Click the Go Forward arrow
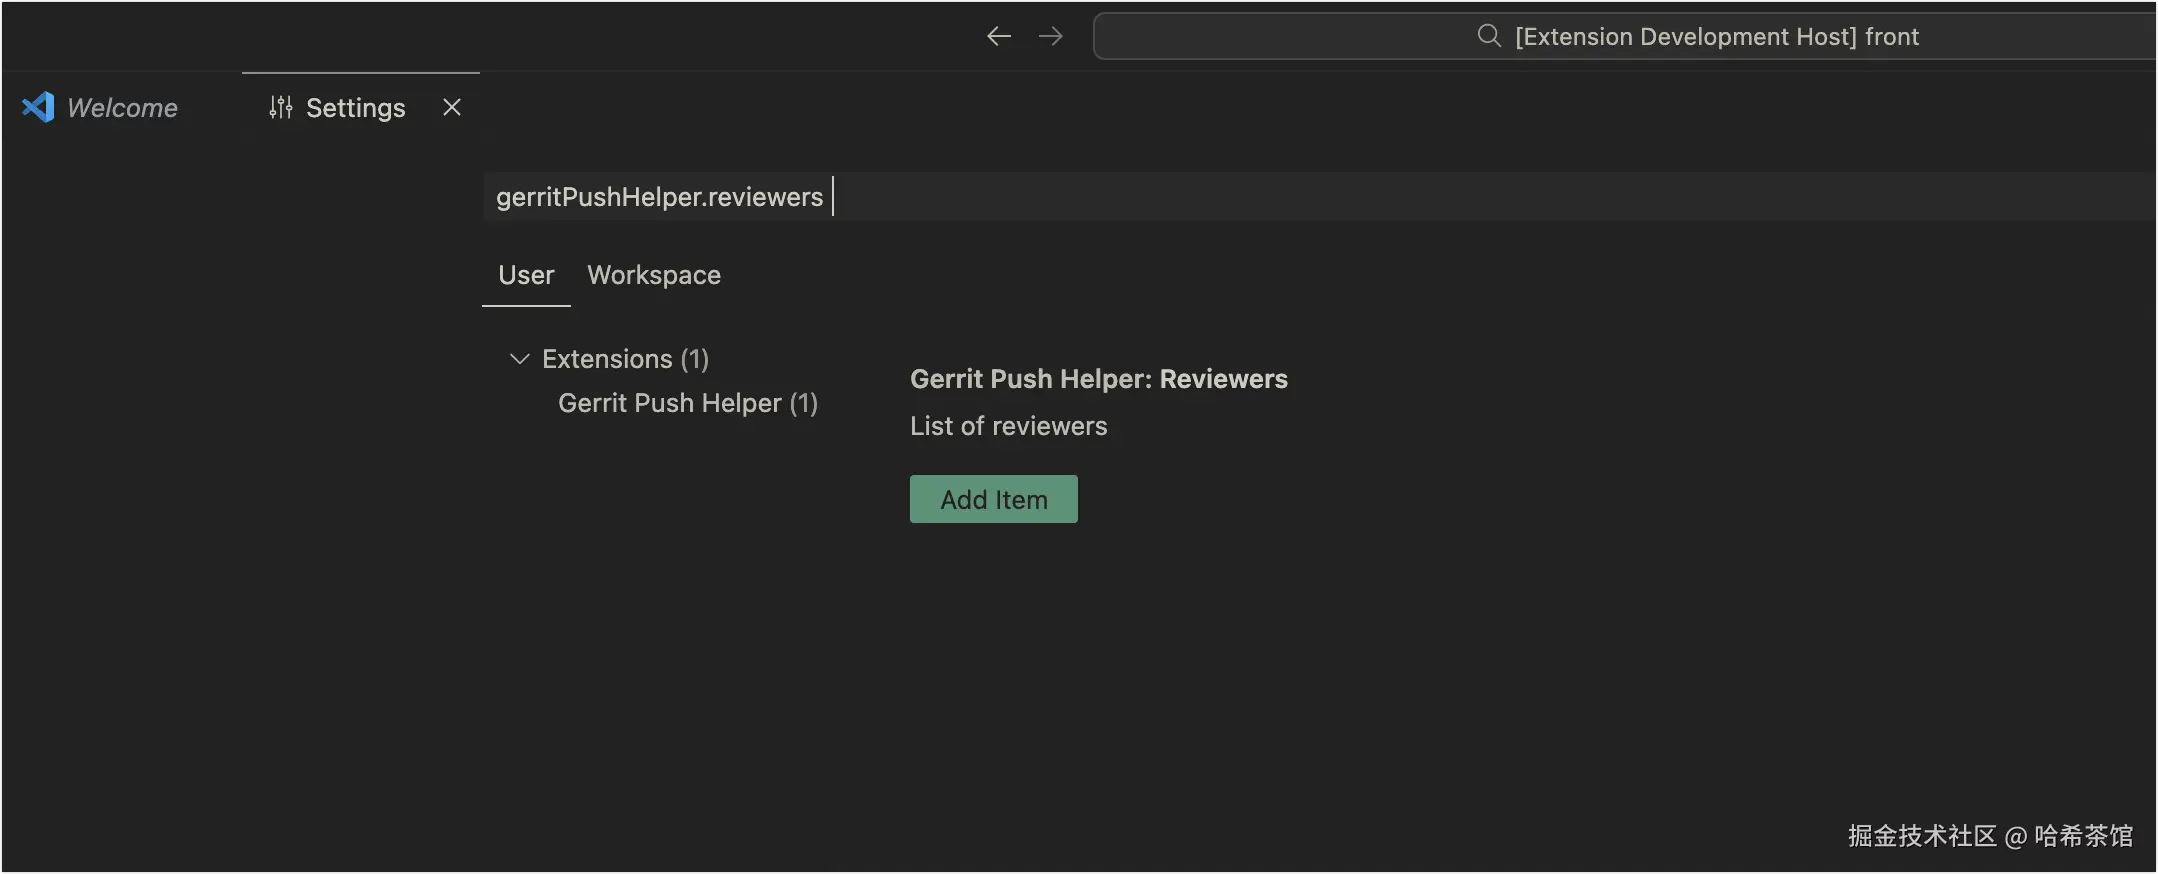Viewport: 2158px width, 874px height. pyautogui.click(x=1050, y=37)
